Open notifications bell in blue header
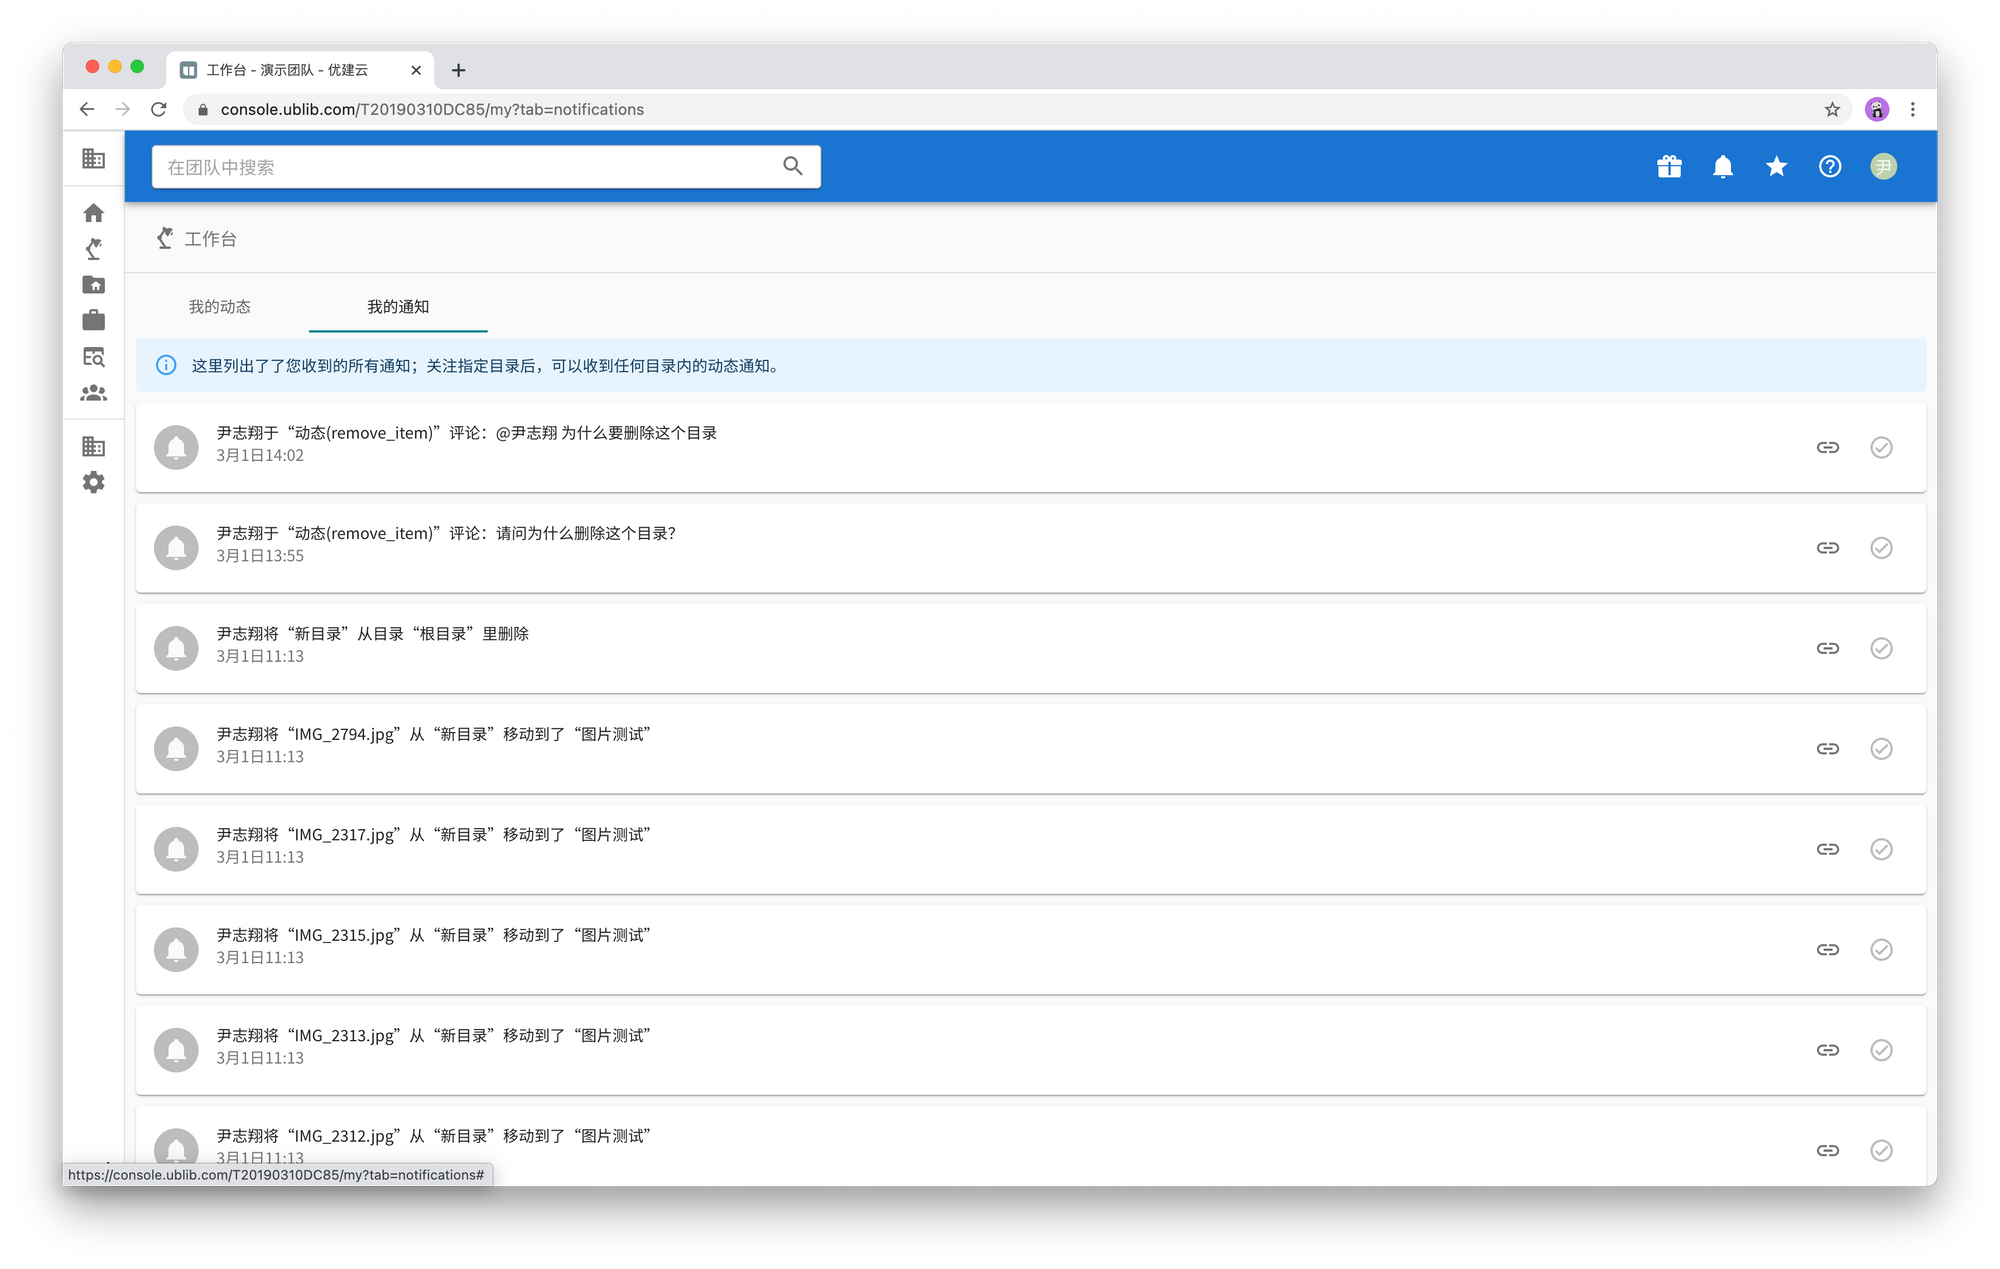Viewport: 2000px width, 1269px height. [1722, 167]
